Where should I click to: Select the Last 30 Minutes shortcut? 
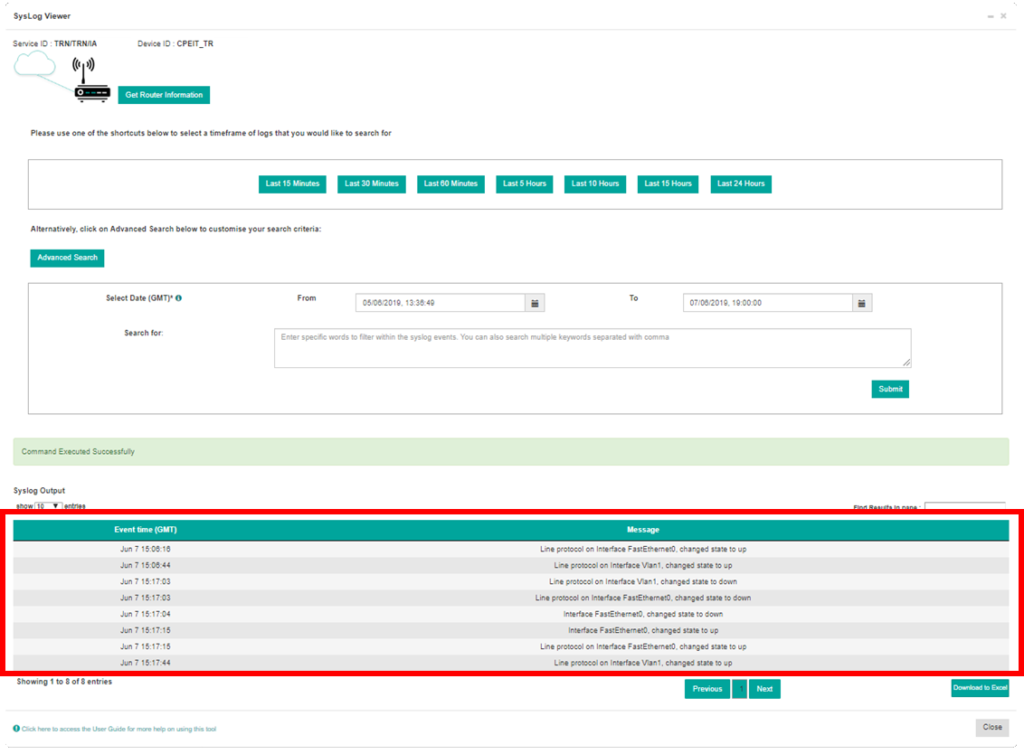[370, 184]
